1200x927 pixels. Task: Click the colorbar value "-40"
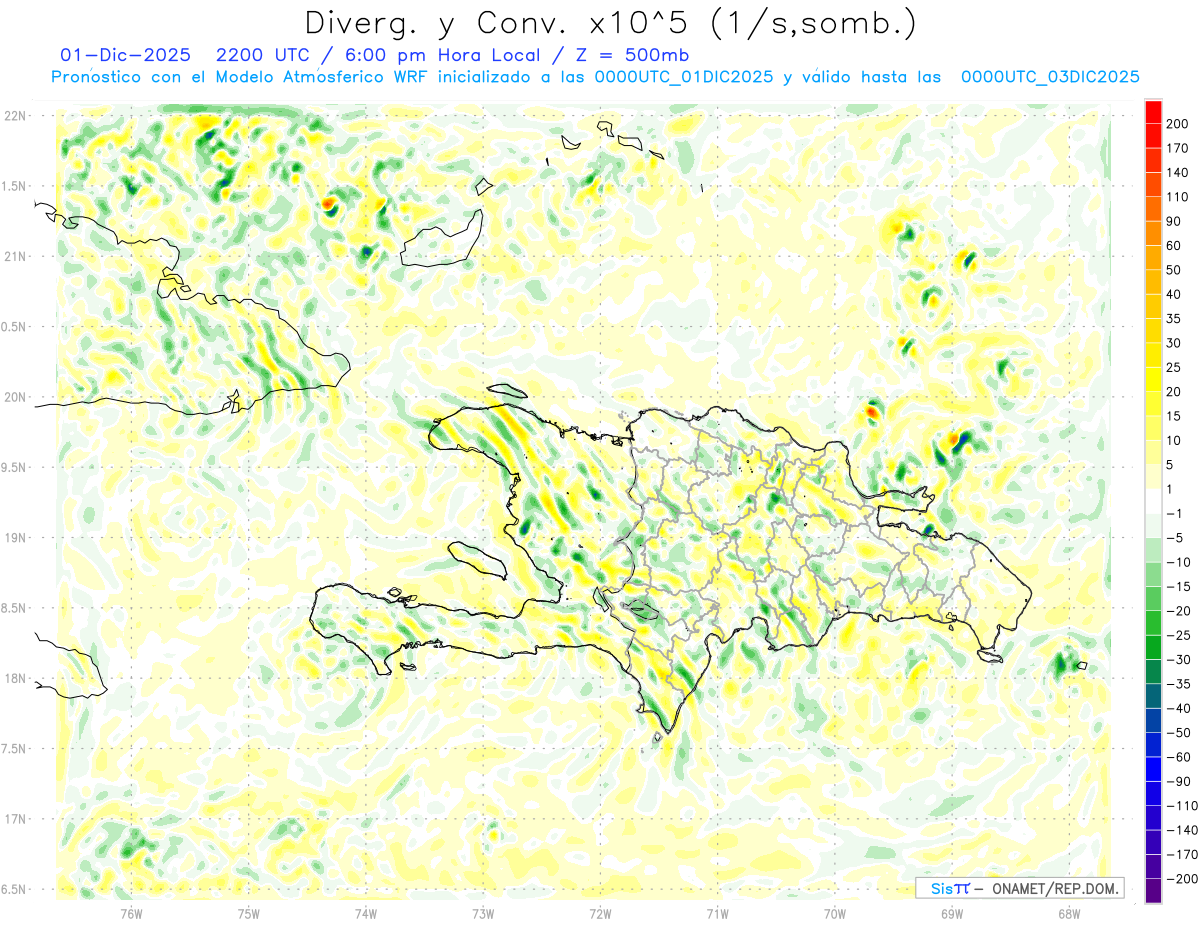click(x=1181, y=708)
